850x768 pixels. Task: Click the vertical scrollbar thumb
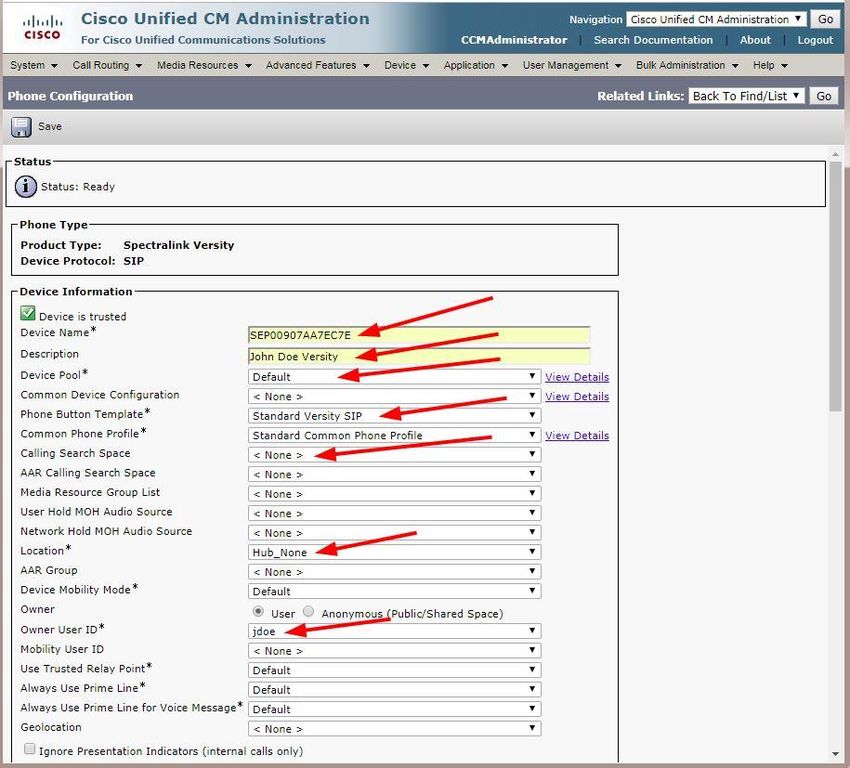pos(835,286)
